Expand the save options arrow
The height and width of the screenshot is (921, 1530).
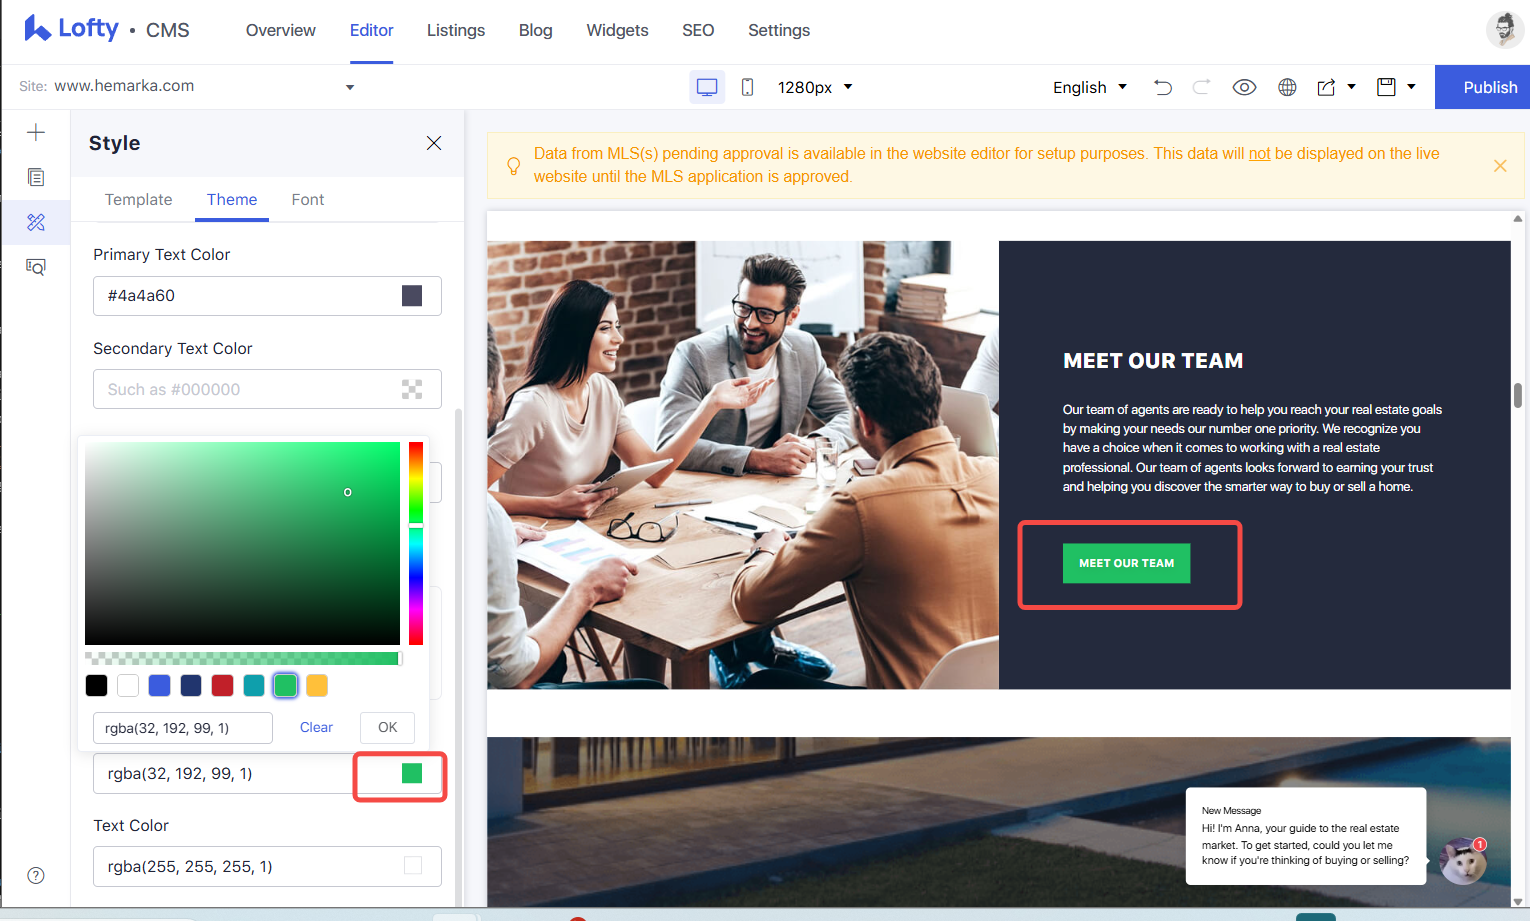pos(1411,87)
